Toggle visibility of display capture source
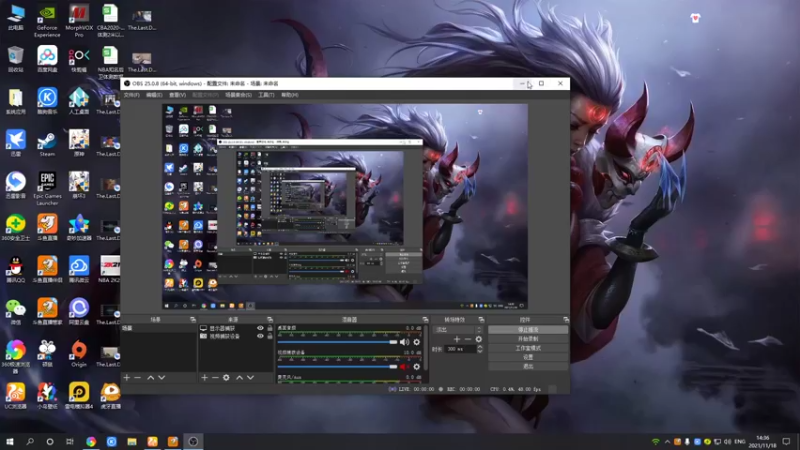 click(260, 328)
